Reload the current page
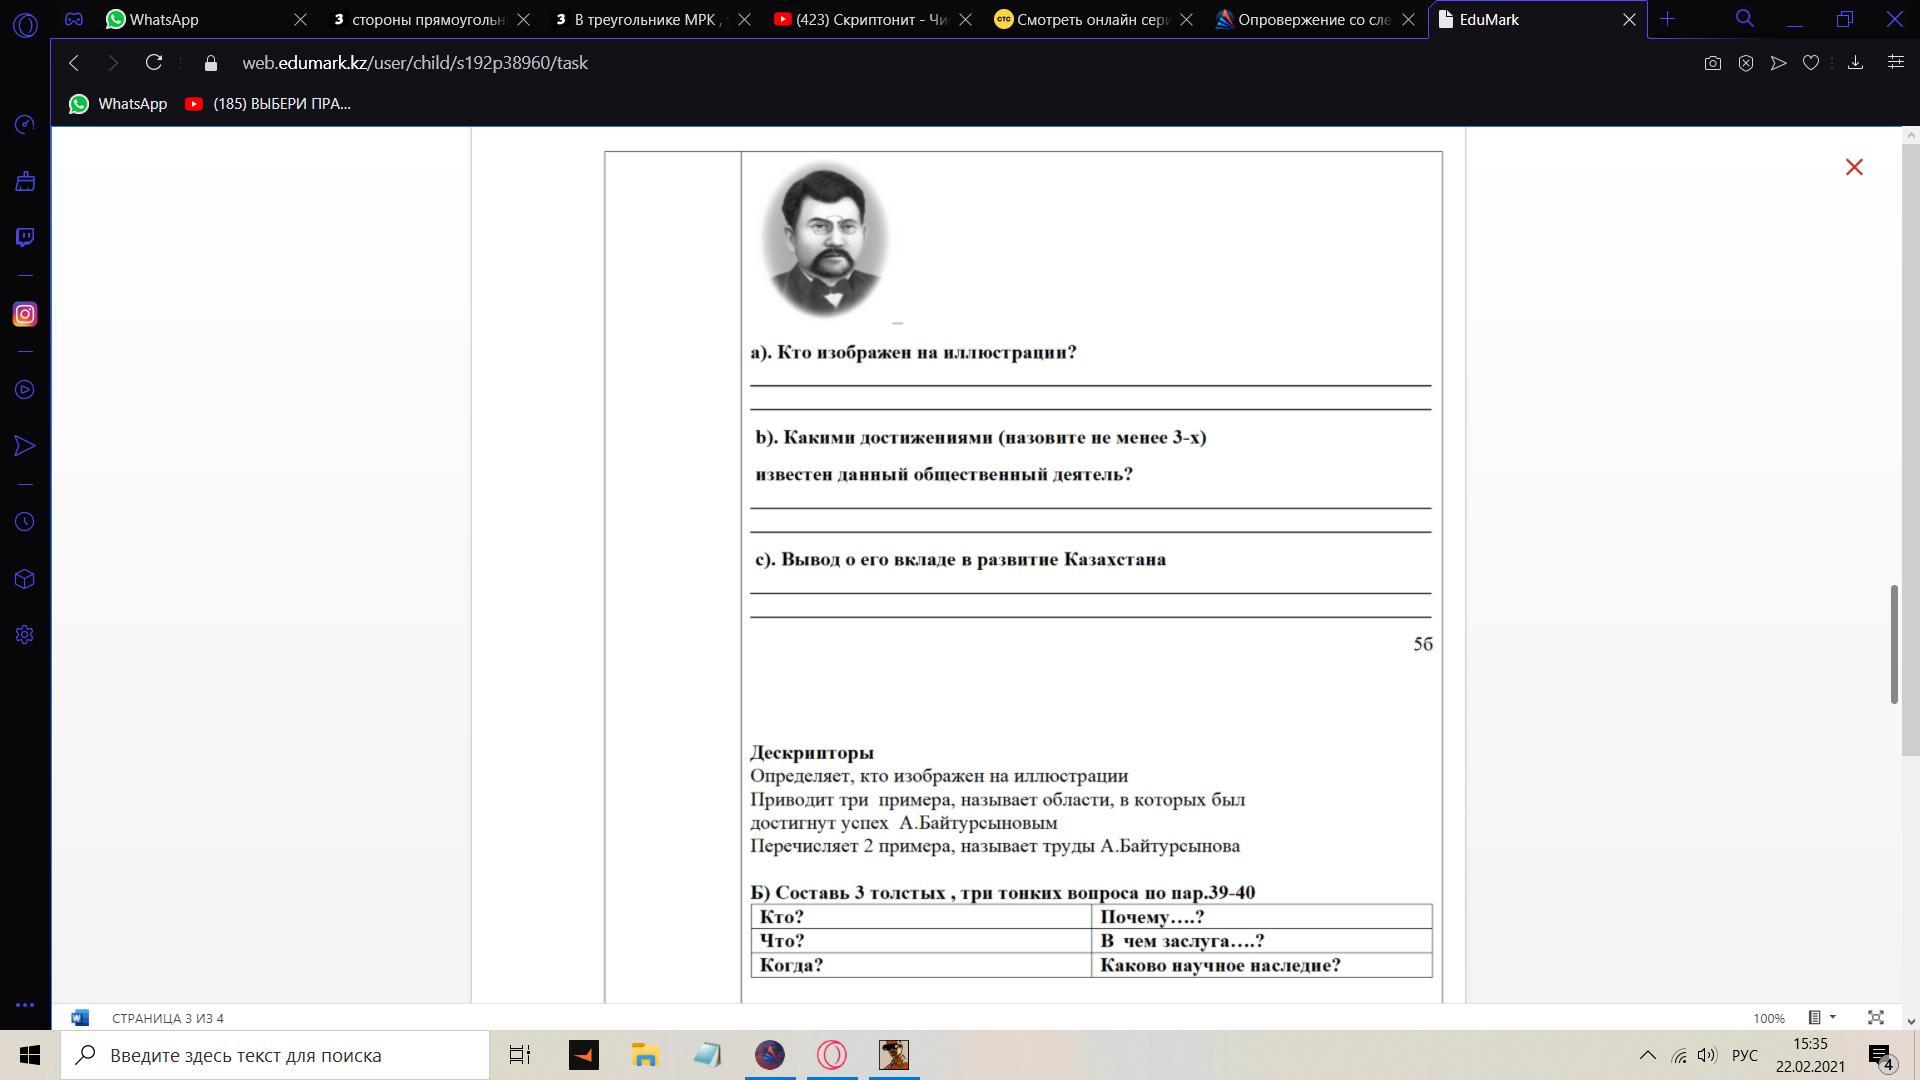Image resolution: width=1920 pixels, height=1080 pixels. click(x=154, y=63)
